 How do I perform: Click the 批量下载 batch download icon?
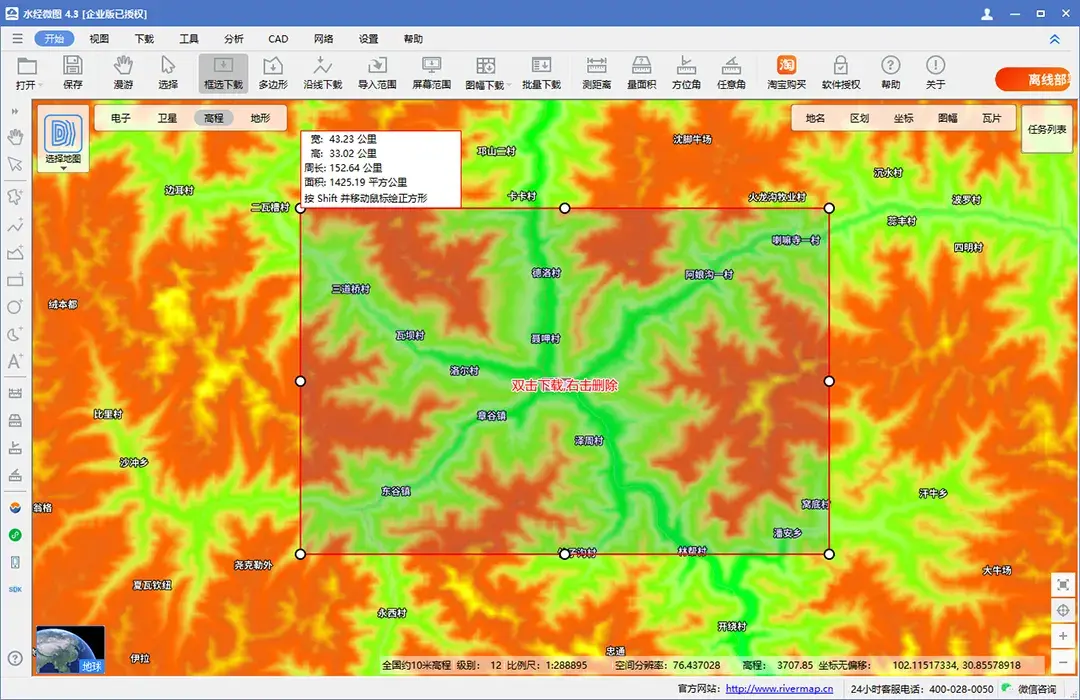point(541,73)
